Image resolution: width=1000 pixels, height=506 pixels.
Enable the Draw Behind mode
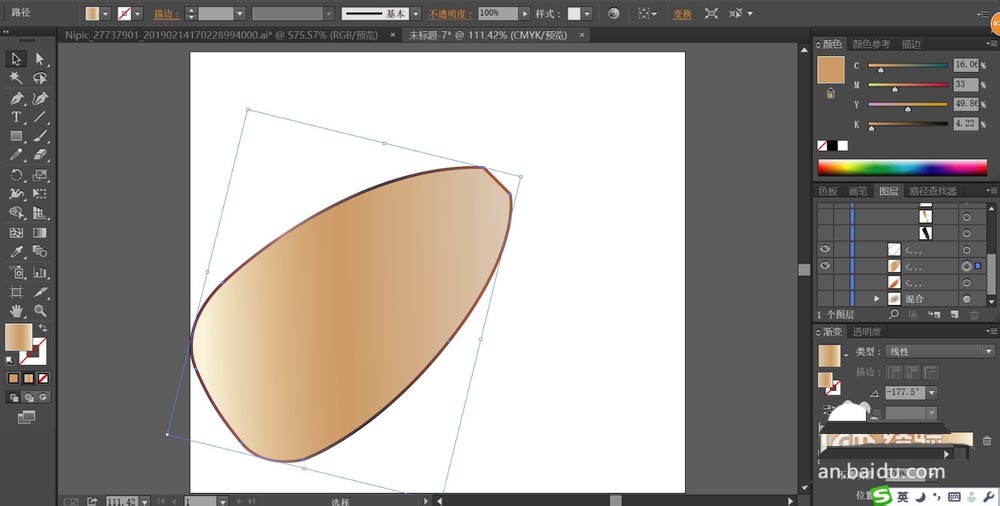29,398
